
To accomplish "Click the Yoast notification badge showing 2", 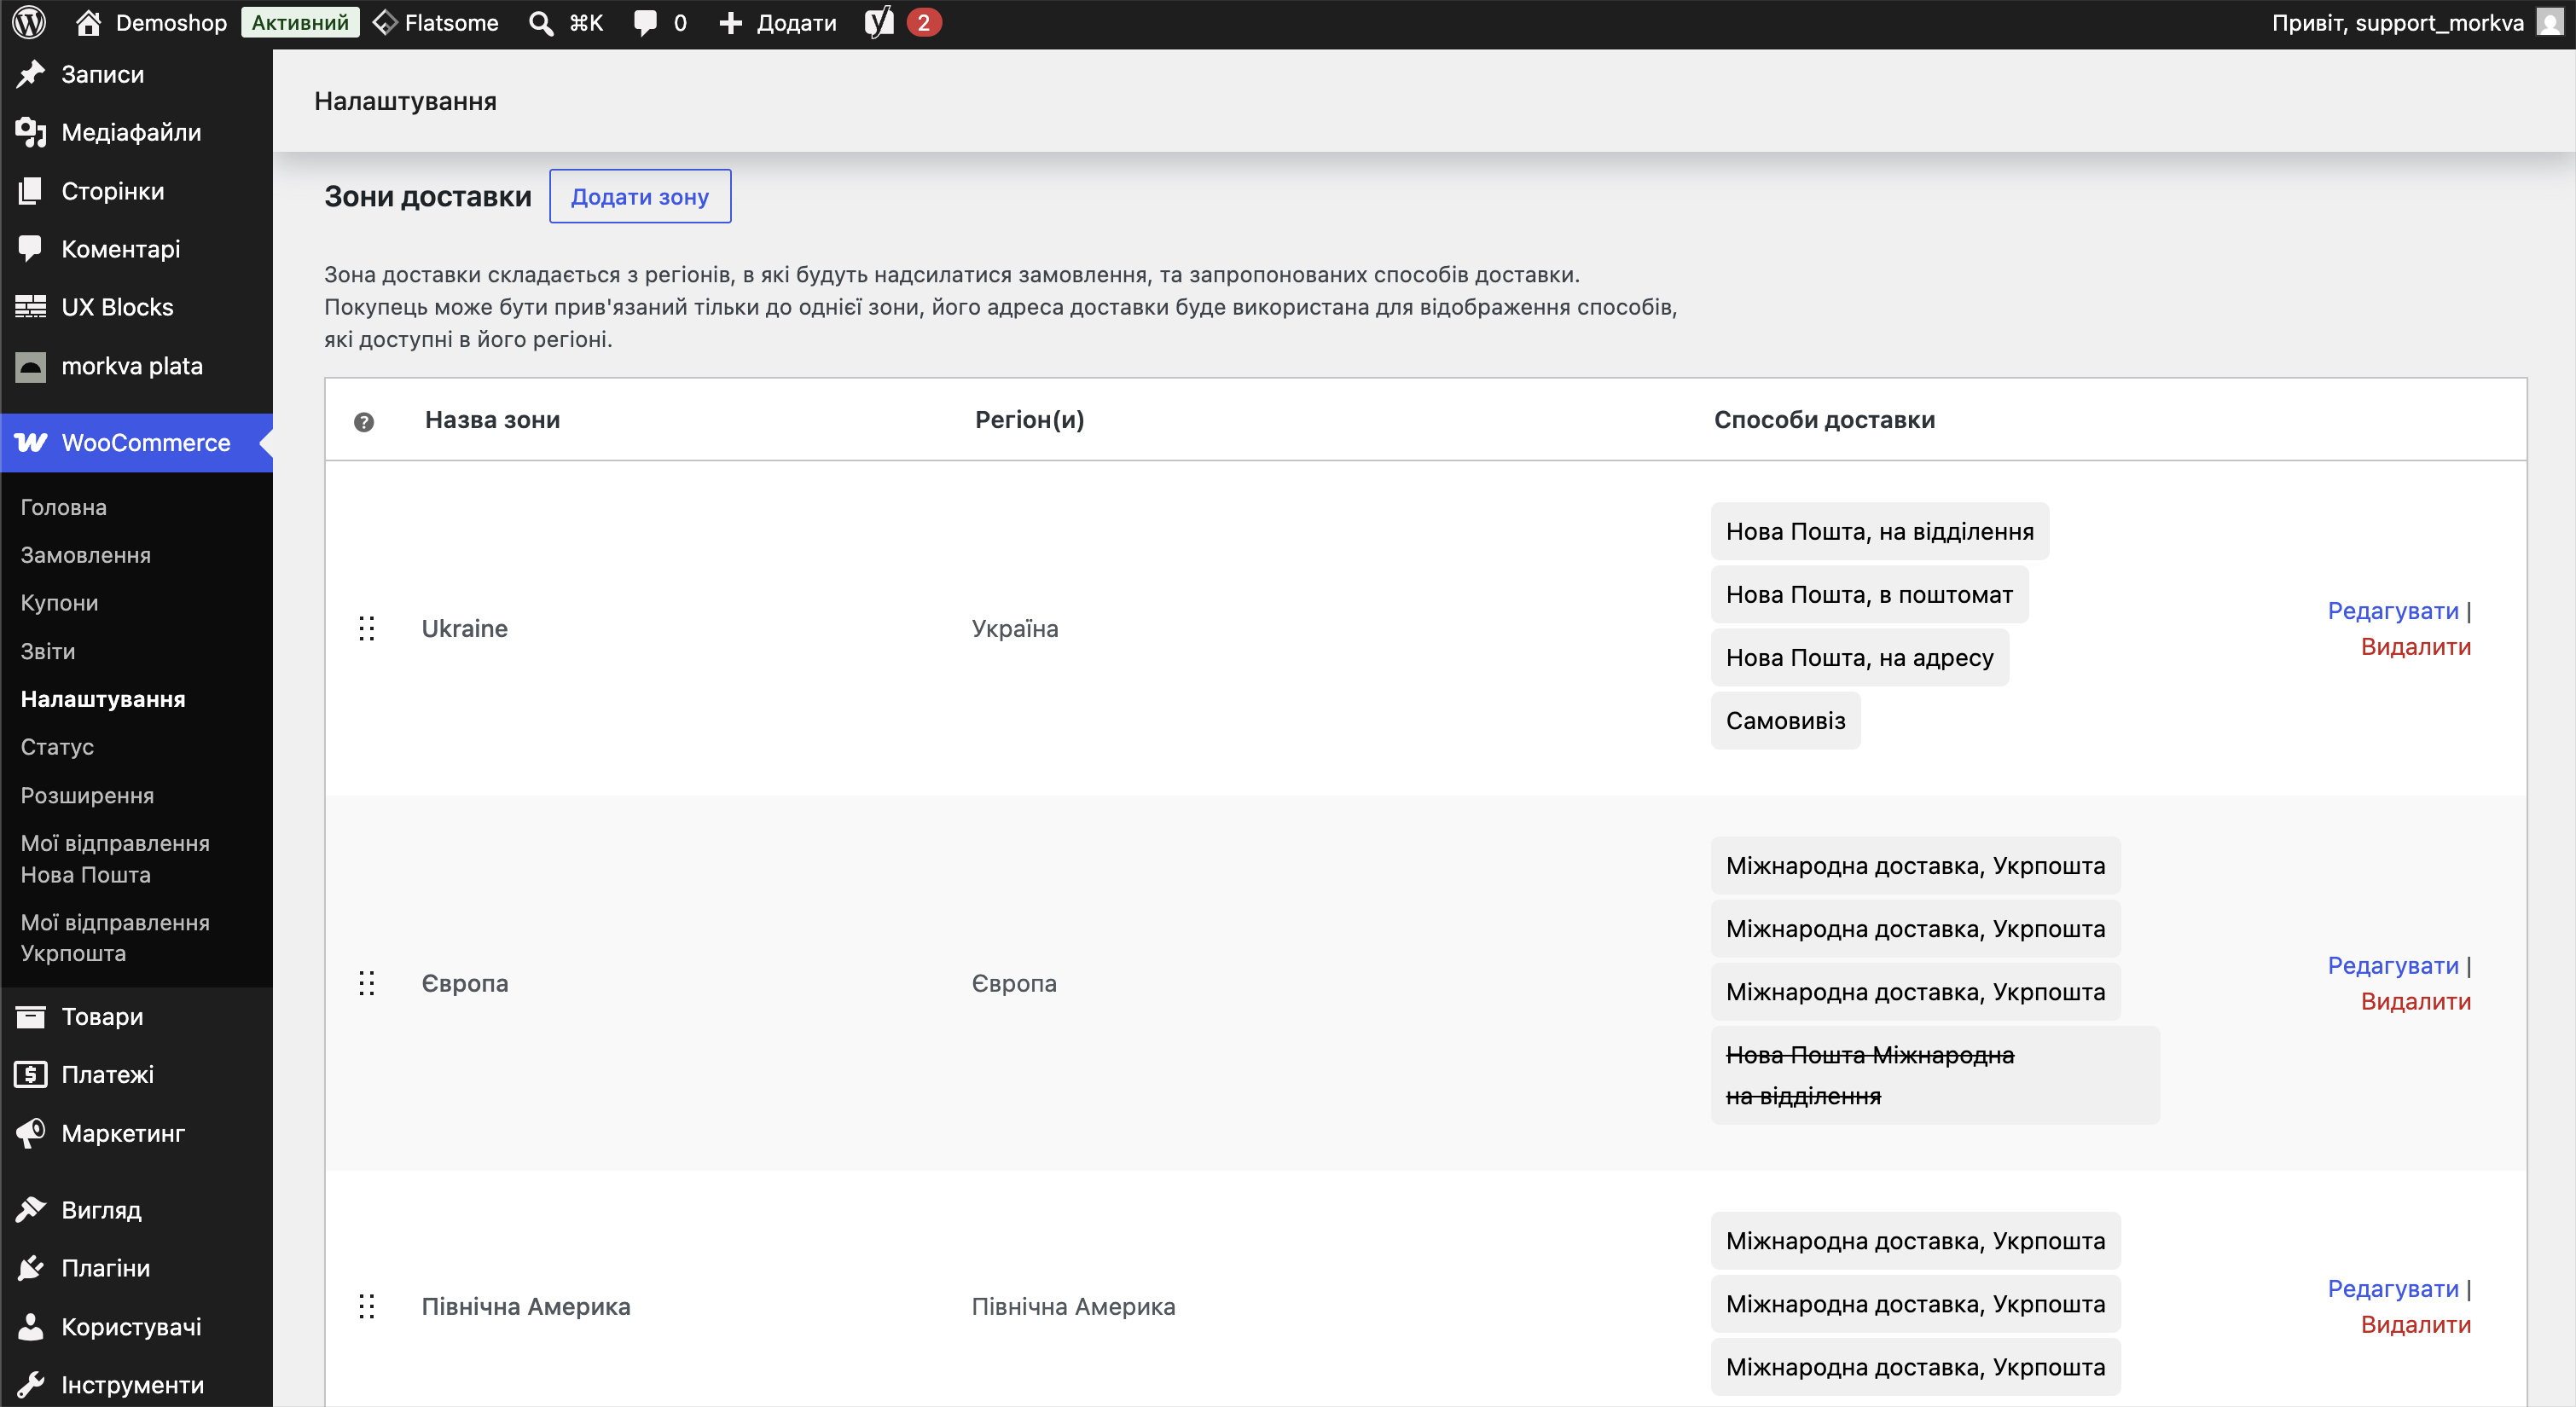I will (924, 23).
